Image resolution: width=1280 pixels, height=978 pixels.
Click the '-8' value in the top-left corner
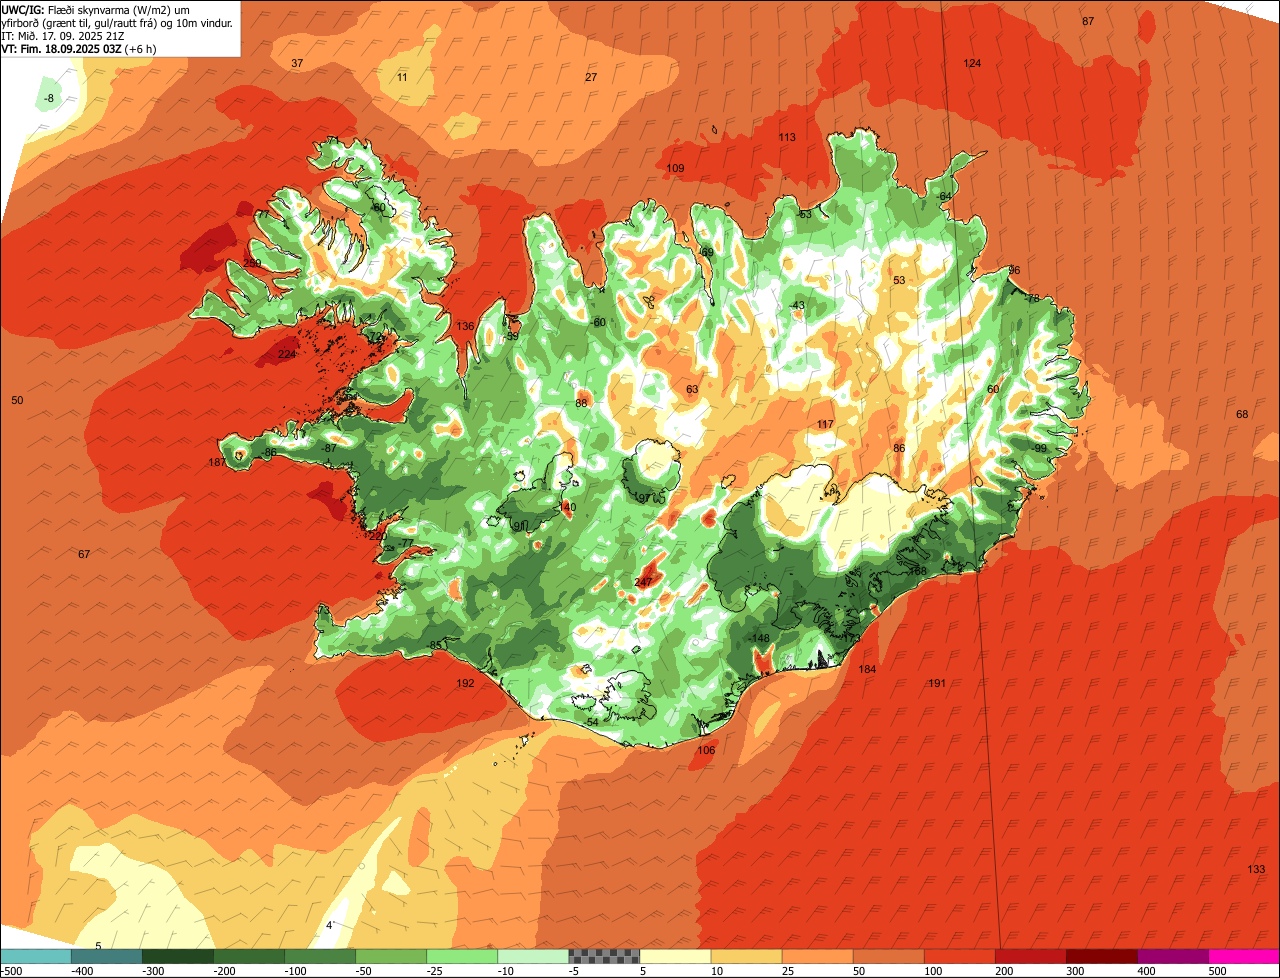click(x=49, y=98)
